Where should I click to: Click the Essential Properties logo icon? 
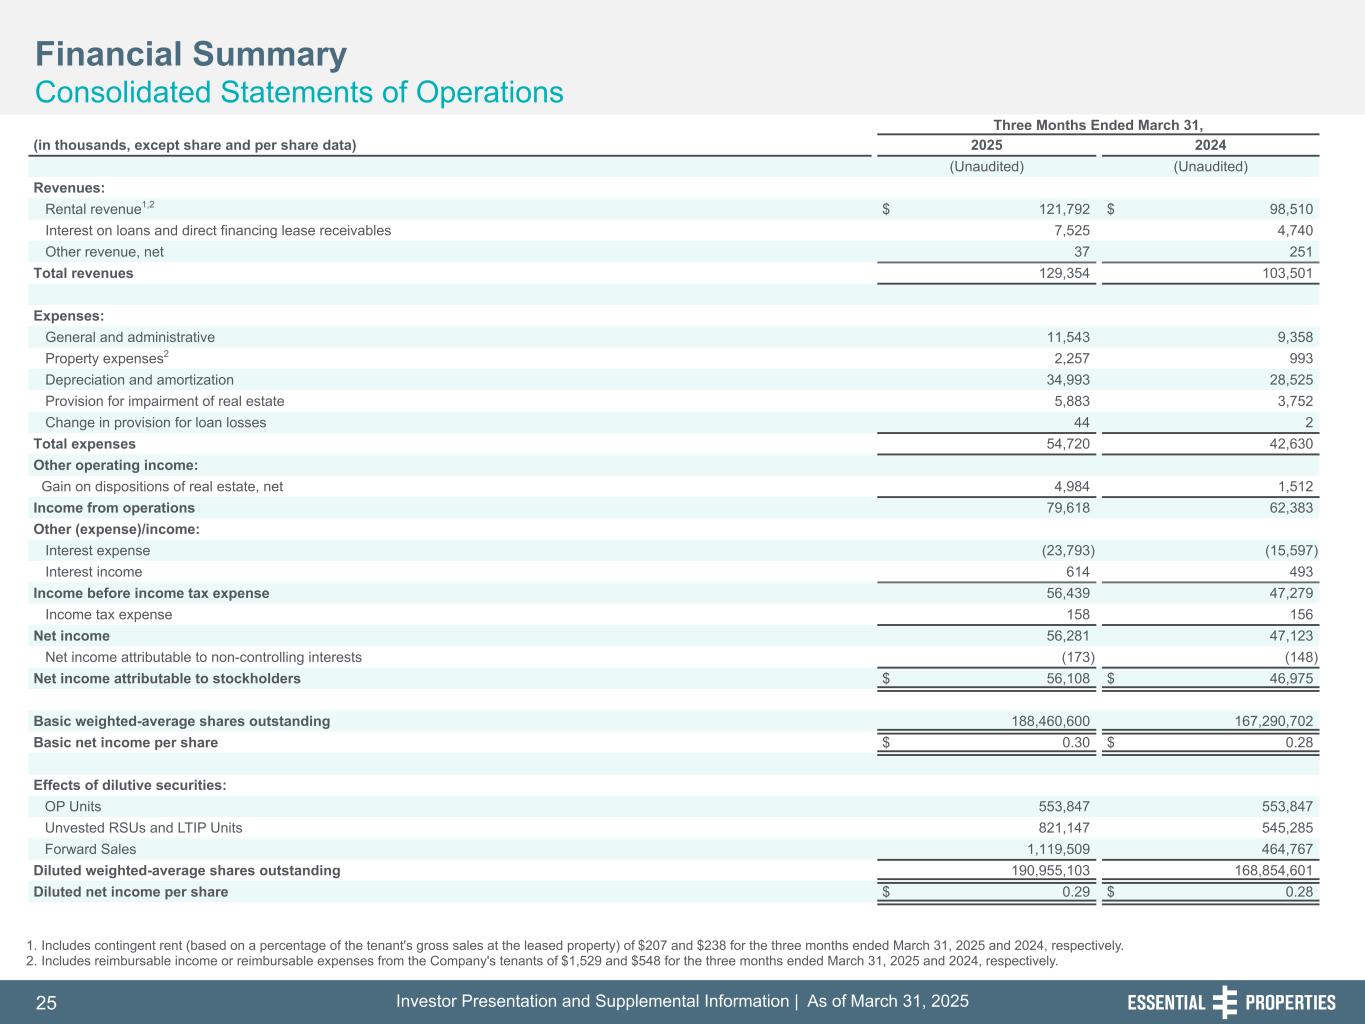[1225, 1002]
